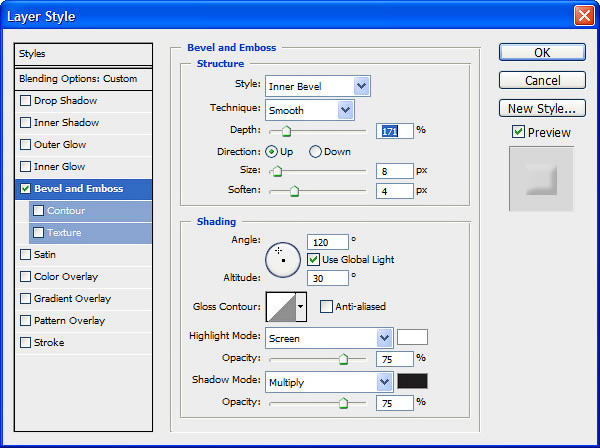Enable the Anti-aliased checkbox

coord(326,306)
